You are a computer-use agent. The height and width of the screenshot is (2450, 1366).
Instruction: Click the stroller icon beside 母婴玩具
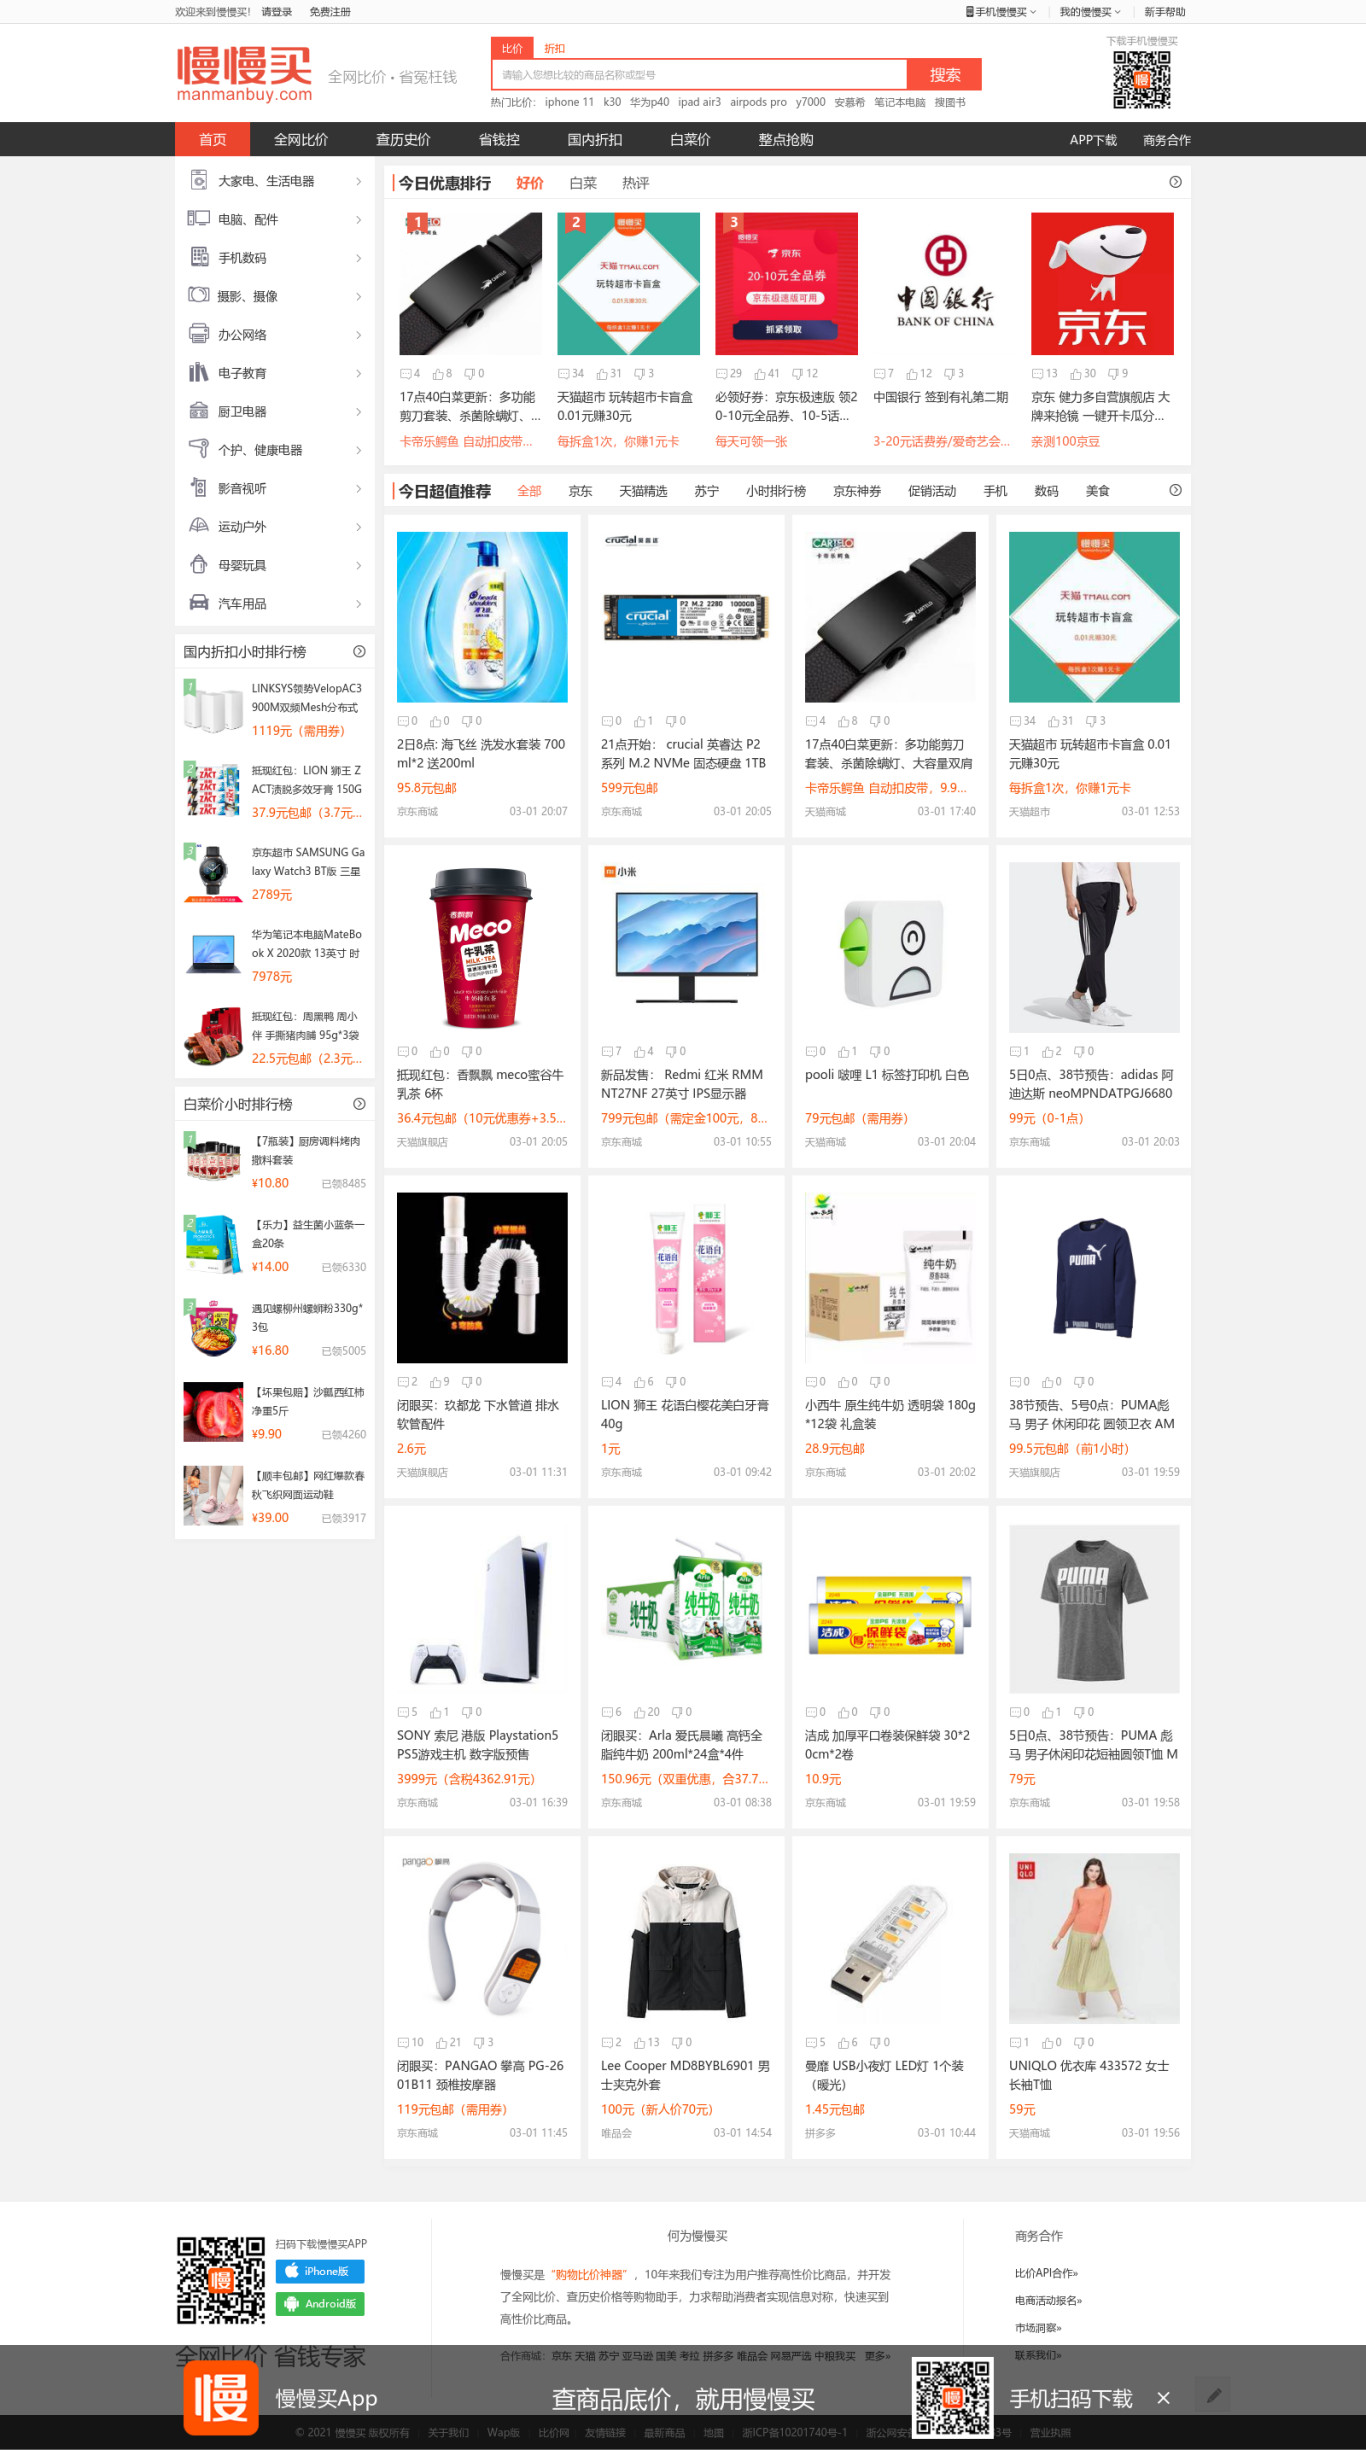(x=199, y=564)
